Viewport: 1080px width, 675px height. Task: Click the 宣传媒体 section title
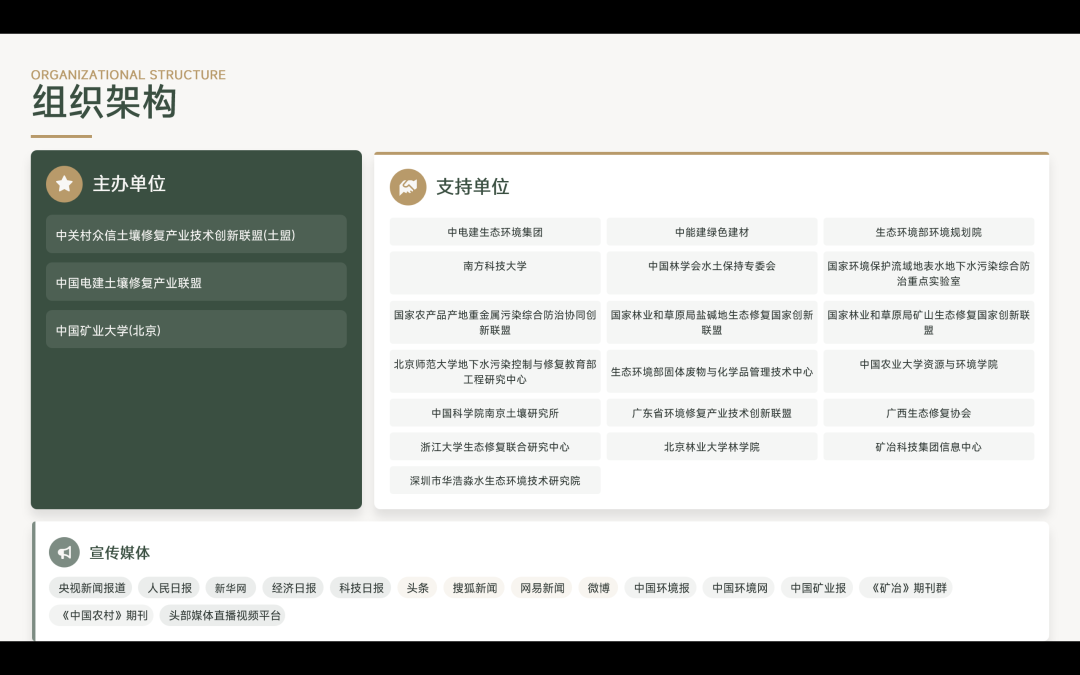tap(120, 552)
